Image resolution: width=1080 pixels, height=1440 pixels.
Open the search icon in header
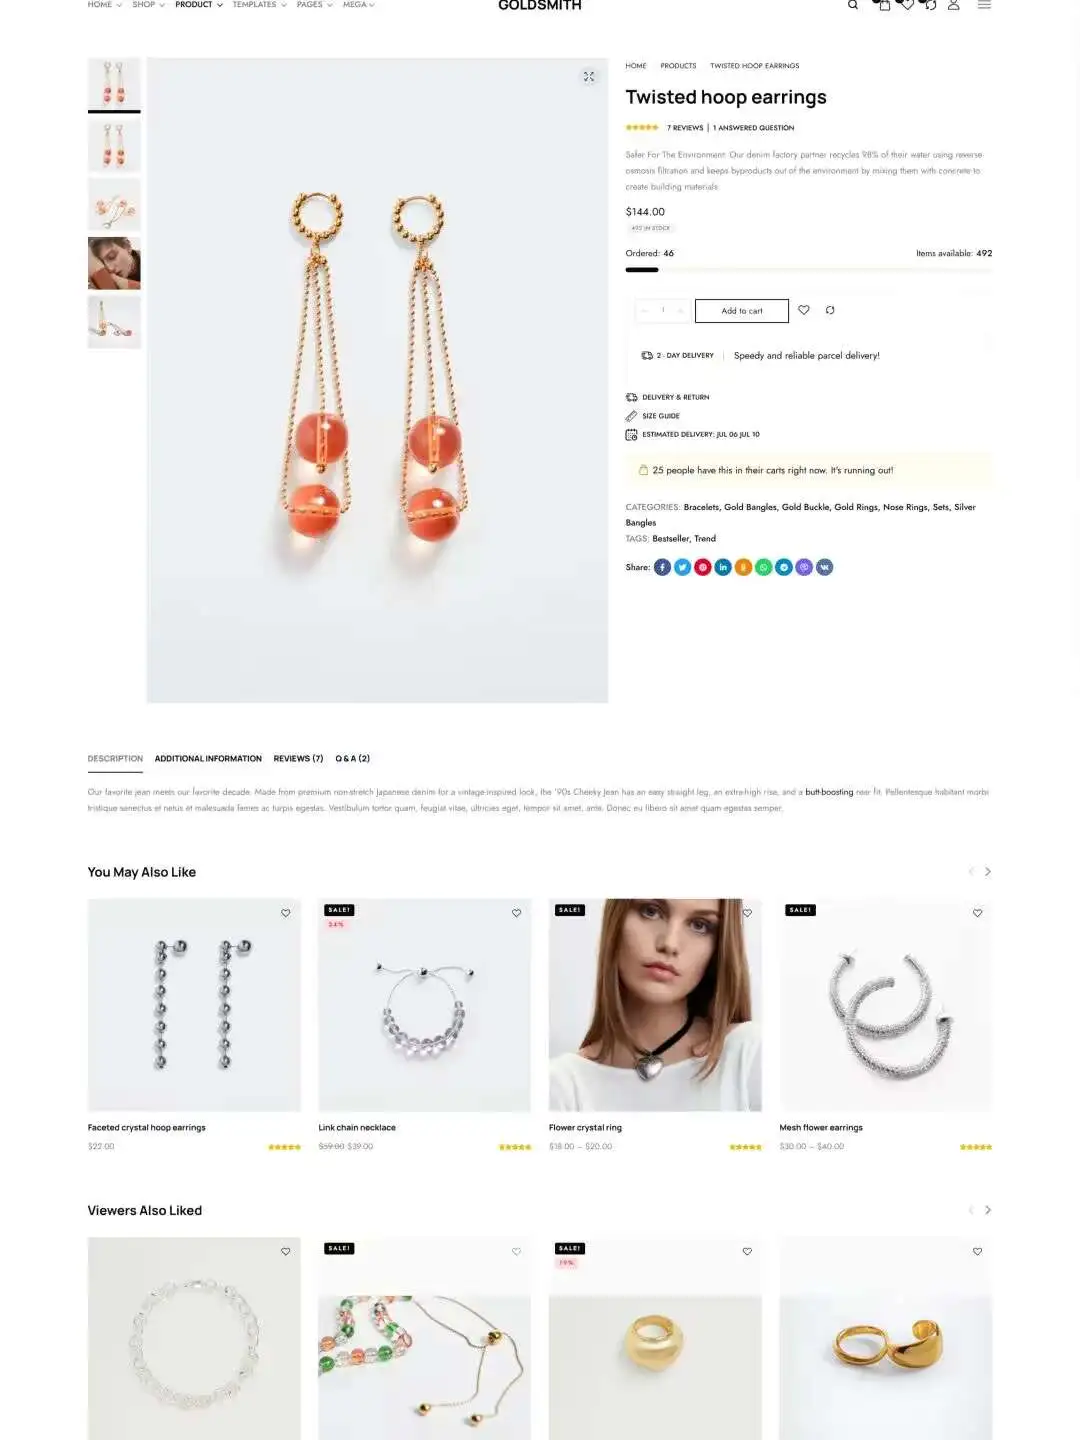click(x=852, y=5)
